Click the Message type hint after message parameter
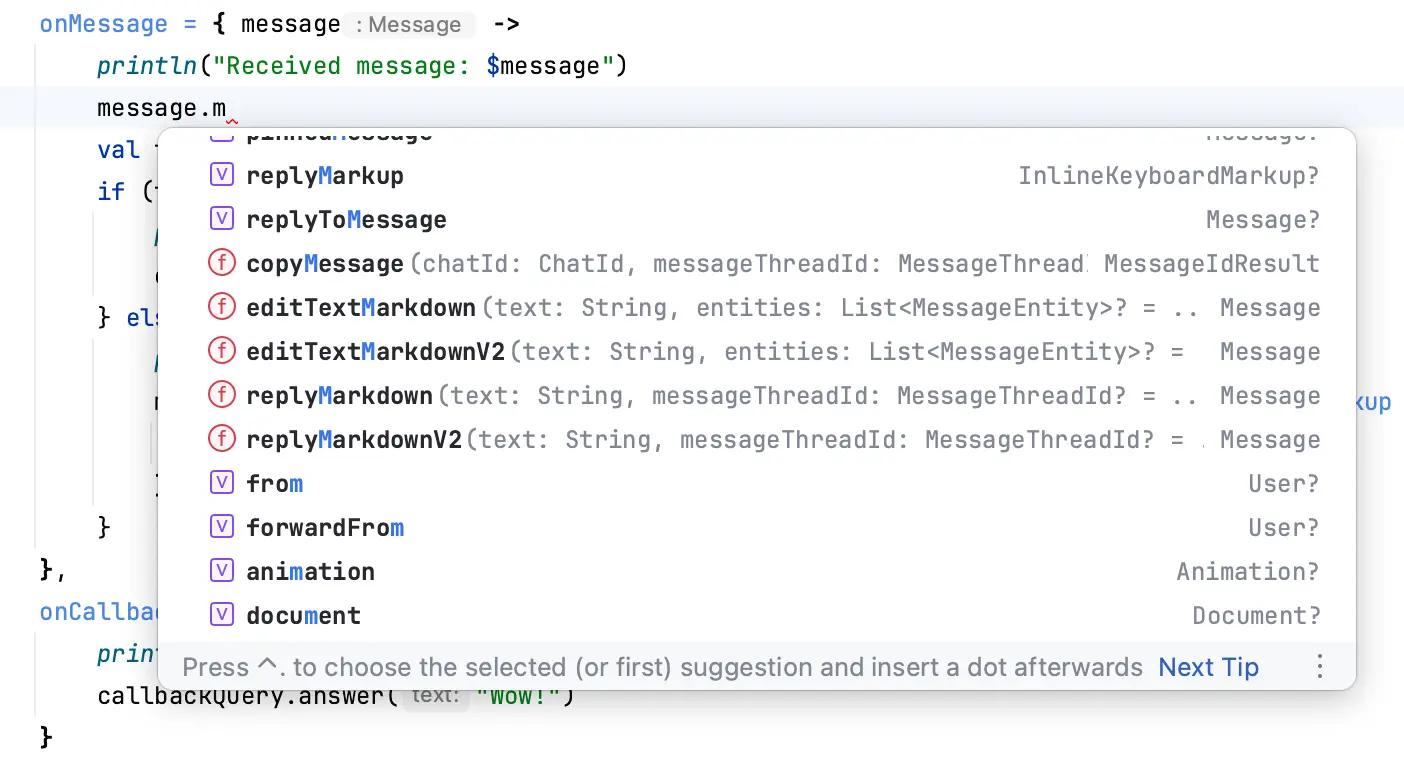This screenshot has height=762, width=1404. click(409, 24)
